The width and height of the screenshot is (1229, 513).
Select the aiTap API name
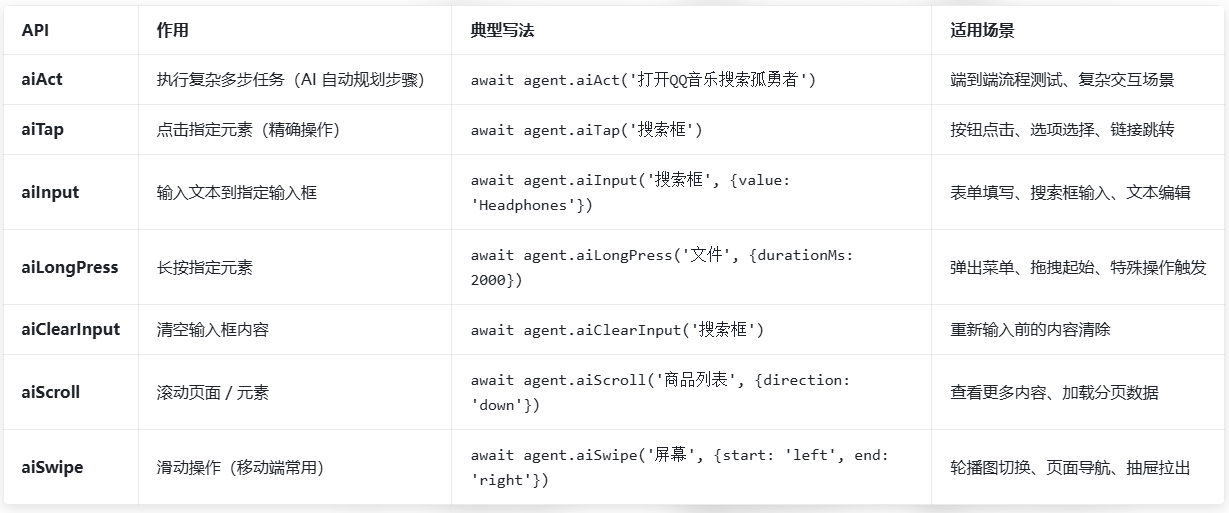pyautogui.click(x=43, y=129)
